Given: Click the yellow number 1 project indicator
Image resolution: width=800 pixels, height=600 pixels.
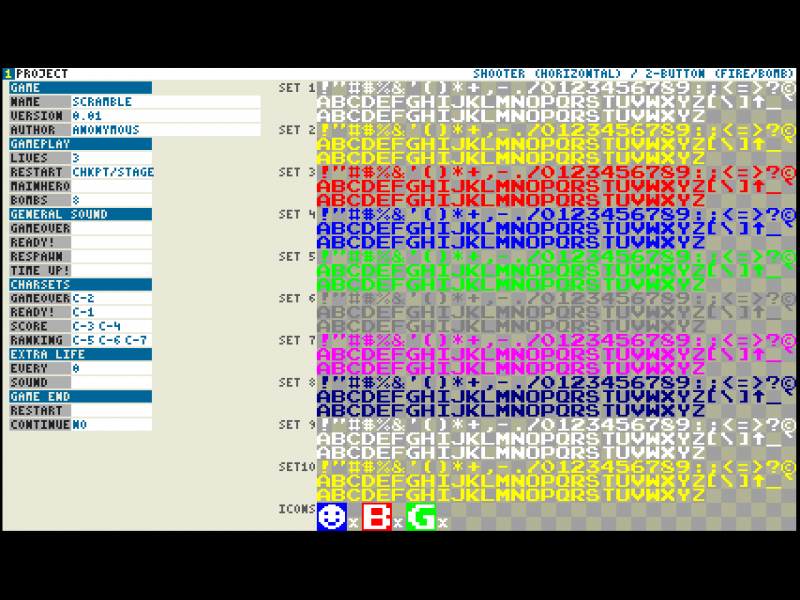Looking at the screenshot, I should [8, 74].
